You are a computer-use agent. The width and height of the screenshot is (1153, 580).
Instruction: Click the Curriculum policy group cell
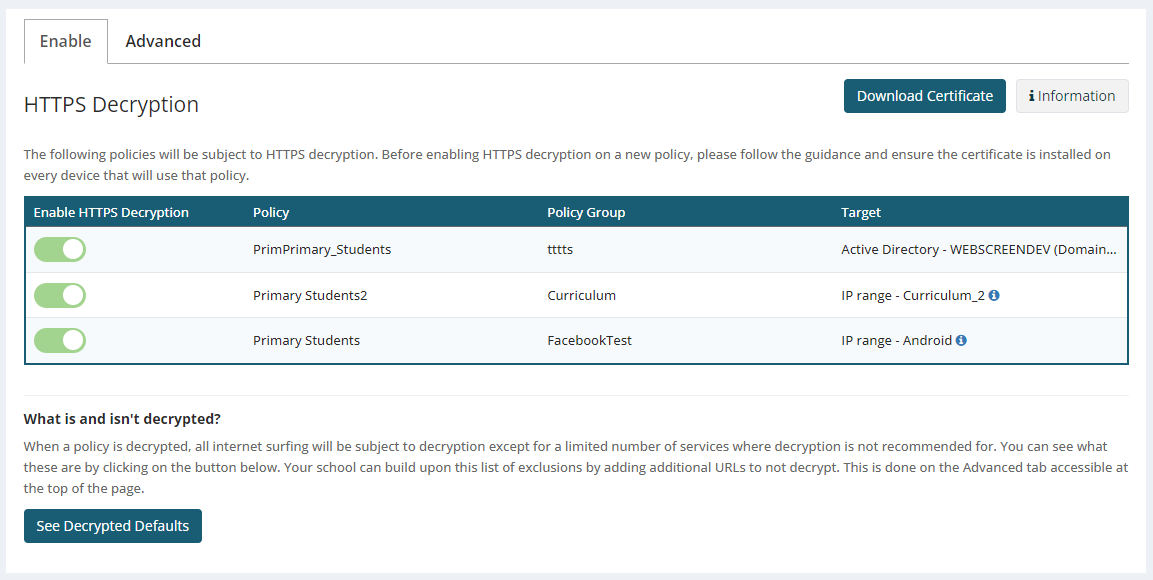coord(581,296)
